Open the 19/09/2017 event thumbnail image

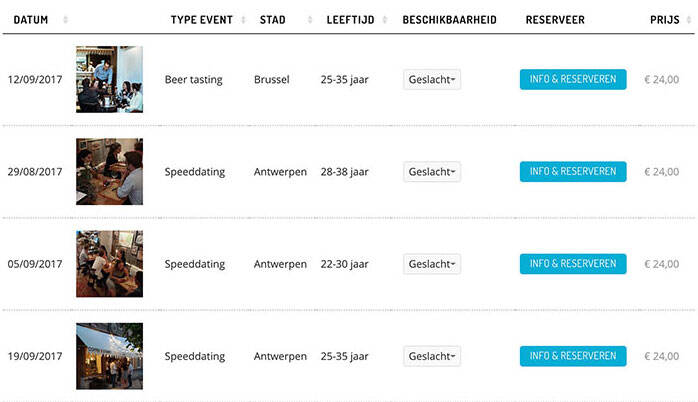pos(109,356)
